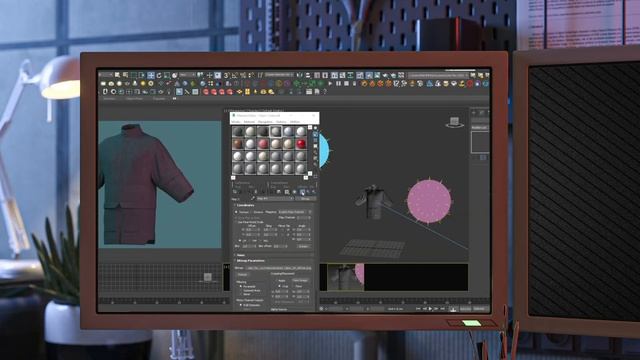Click the ViewCube in the perspective viewport
Viewport: 640px width, 360px height.
pyautogui.click(x=454, y=122)
